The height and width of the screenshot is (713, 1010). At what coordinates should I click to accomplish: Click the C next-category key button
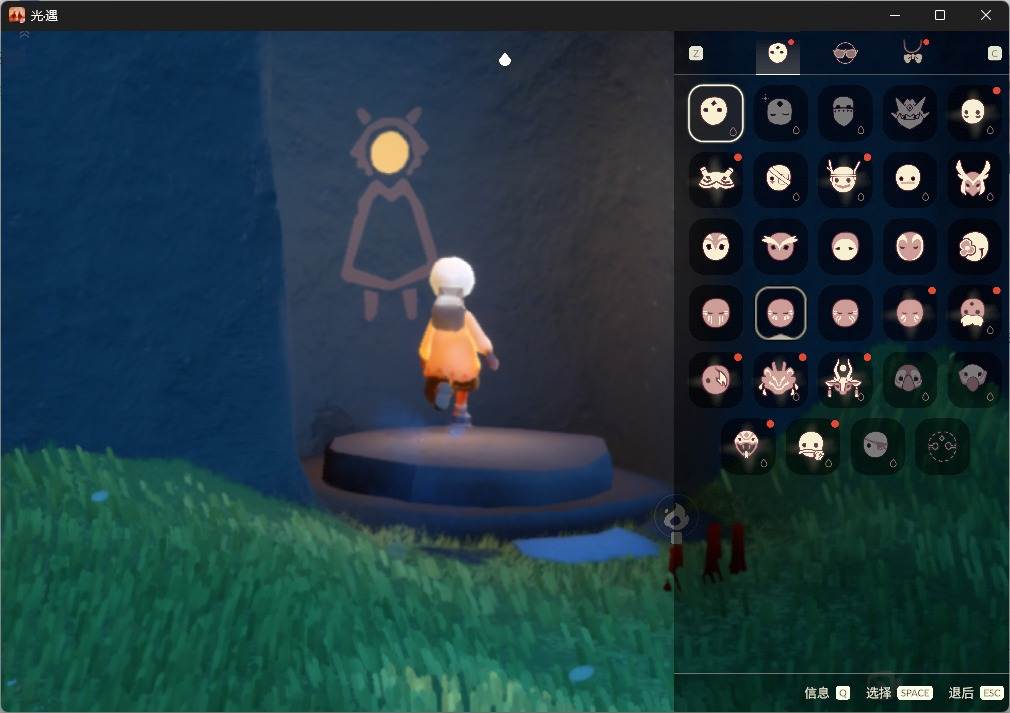995,53
